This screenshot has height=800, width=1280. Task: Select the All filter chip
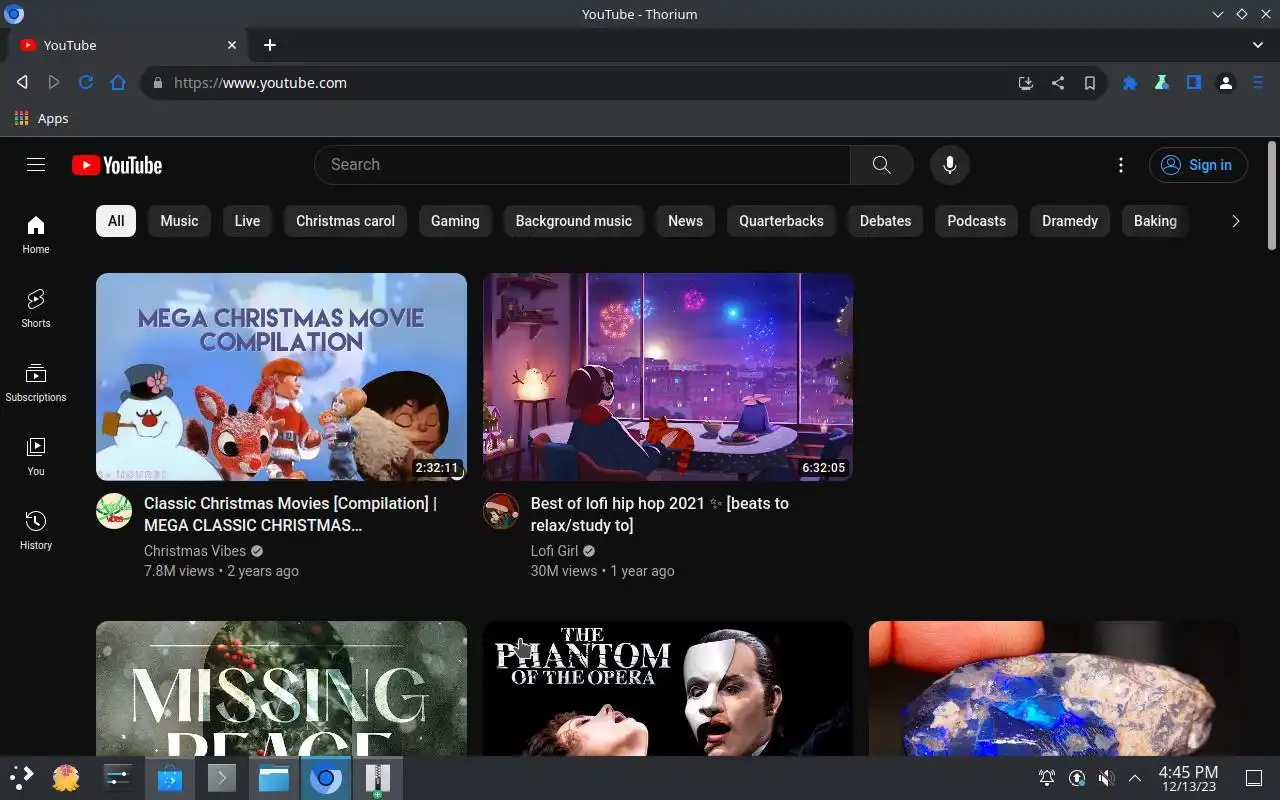coord(116,221)
